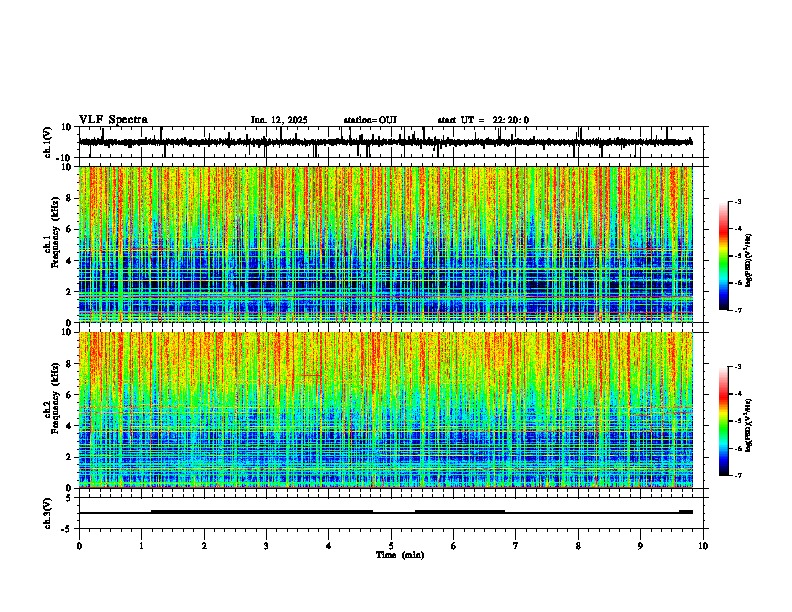
Task: Click the ch.1 spectrogram color bar
Action: tap(724, 256)
